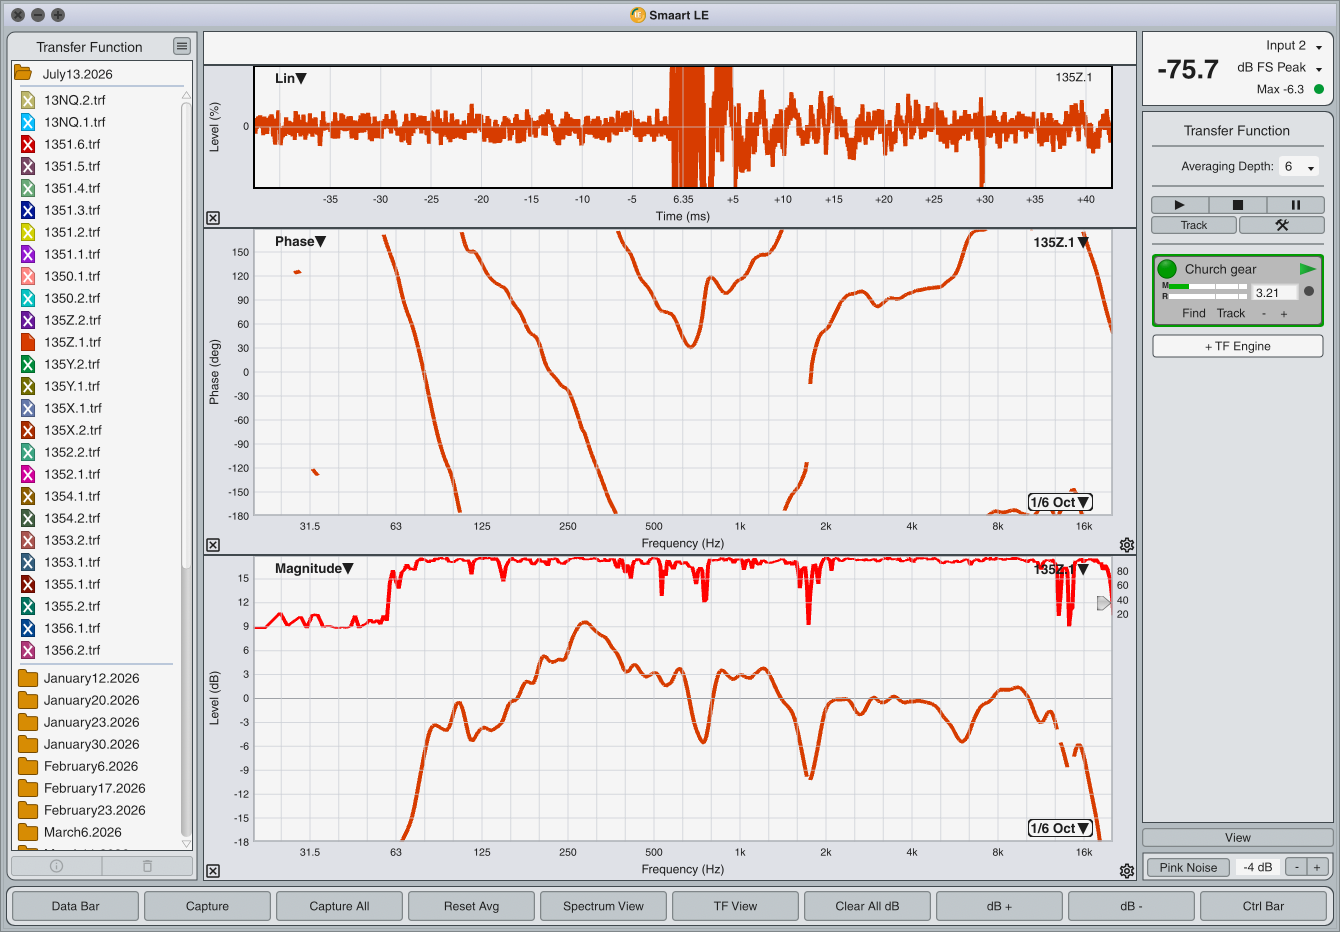Click the Spectrum View button
Viewport: 1340px width, 932px height.
tap(603, 906)
